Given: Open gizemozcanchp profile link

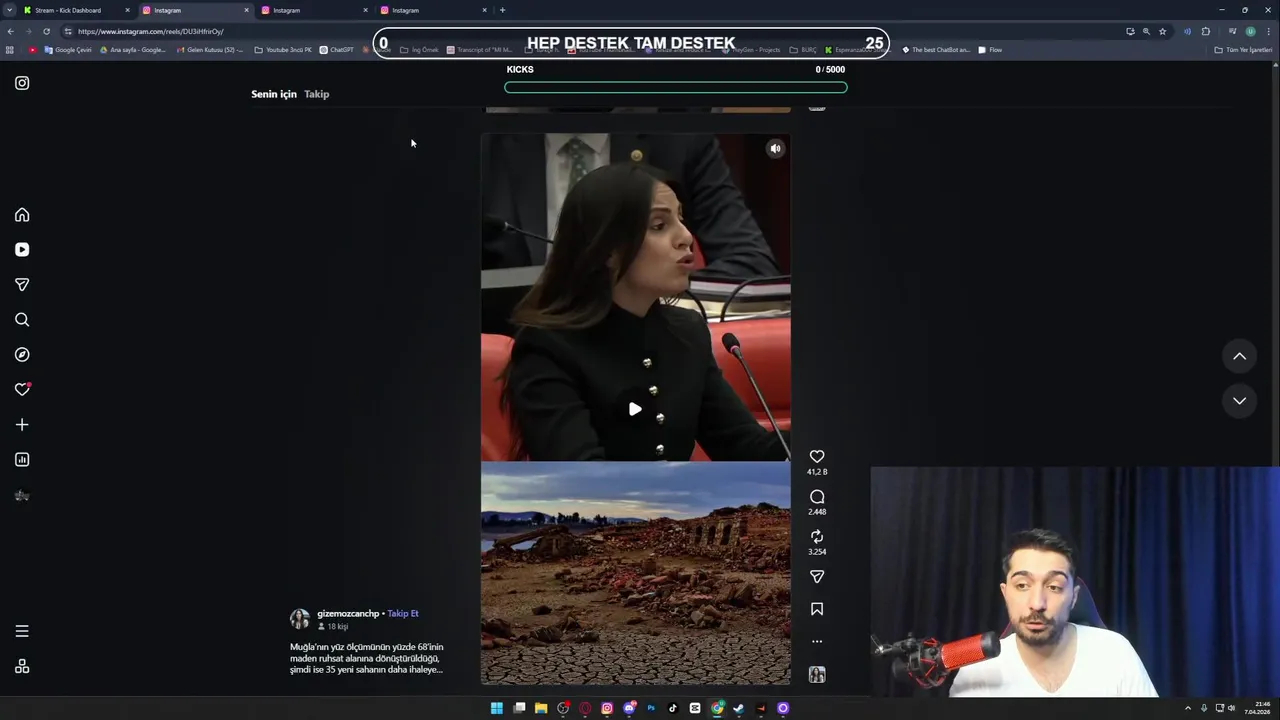Looking at the screenshot, I should tap(348, 614).
